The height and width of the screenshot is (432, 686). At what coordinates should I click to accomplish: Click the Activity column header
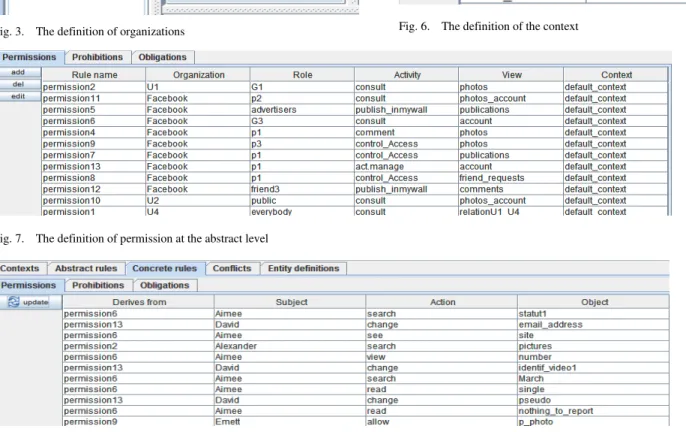(x=407, y=75)
